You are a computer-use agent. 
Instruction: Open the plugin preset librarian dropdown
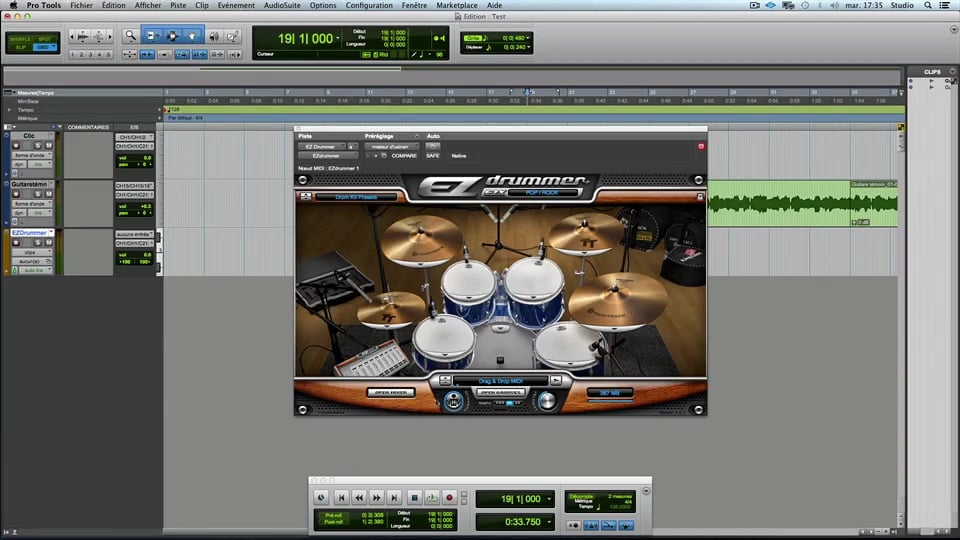click(391, 146)
